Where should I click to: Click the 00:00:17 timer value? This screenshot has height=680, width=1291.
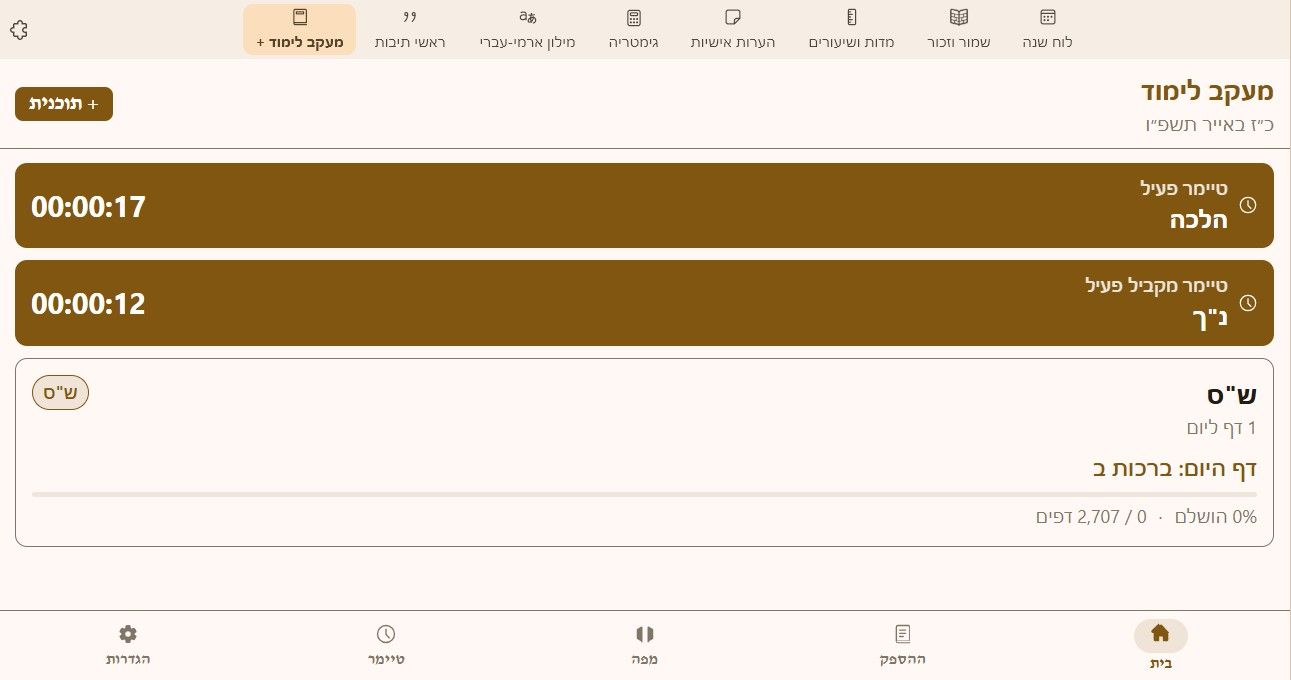point(88,207)
